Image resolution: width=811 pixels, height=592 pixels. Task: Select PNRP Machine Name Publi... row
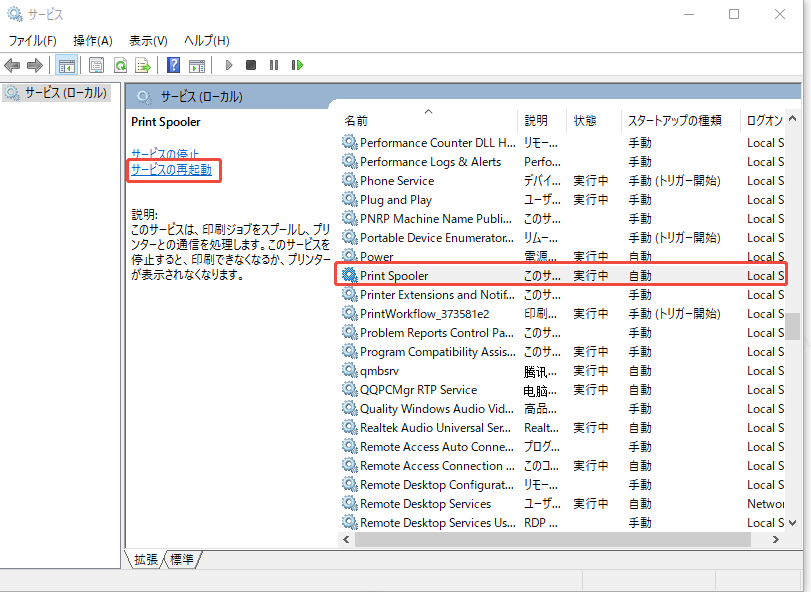563,219
